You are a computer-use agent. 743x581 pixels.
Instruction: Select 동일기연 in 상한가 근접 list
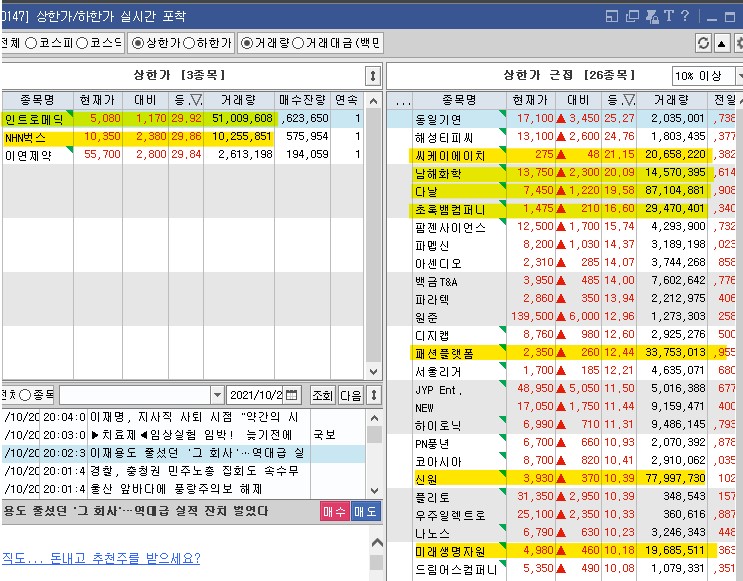pos(564,118)
